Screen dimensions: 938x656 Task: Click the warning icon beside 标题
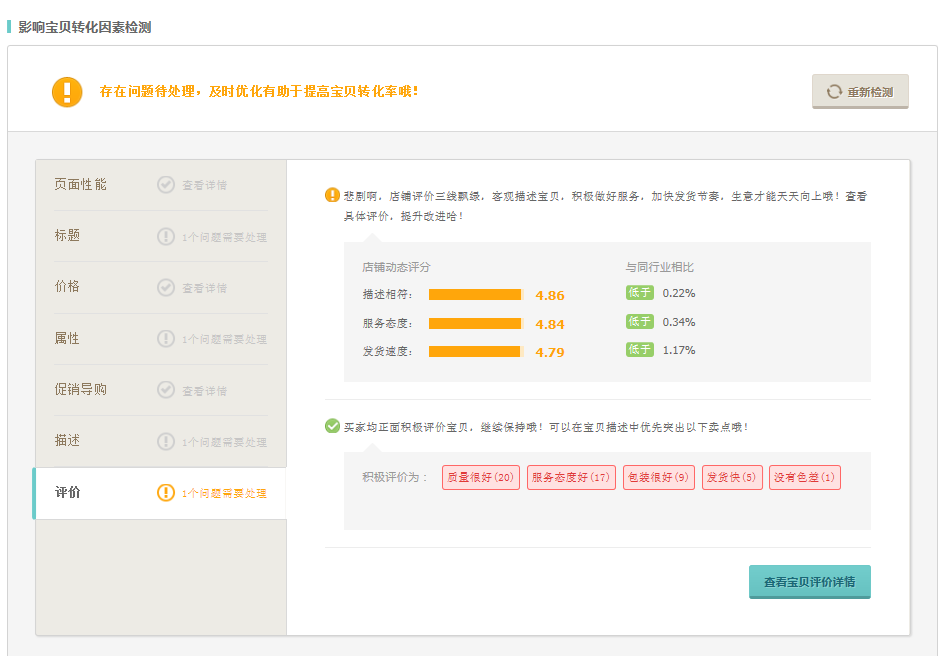click(166, 236)
